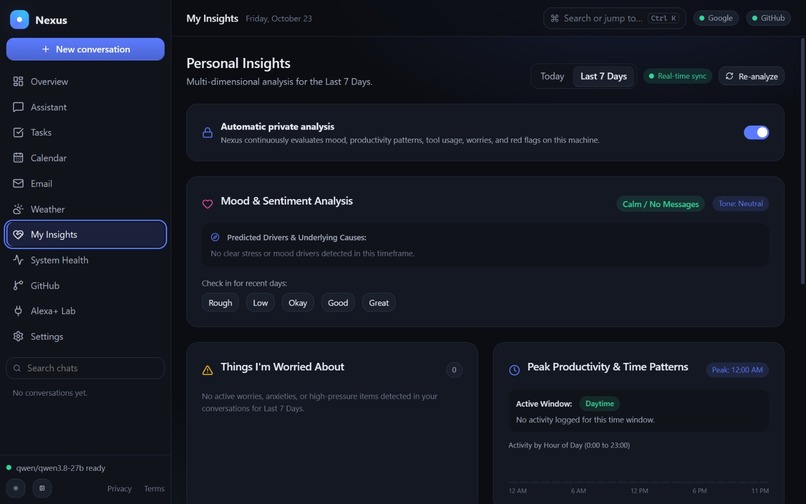Click the Friday, October 23 date text
806x504 pixels.
(279, 19)
